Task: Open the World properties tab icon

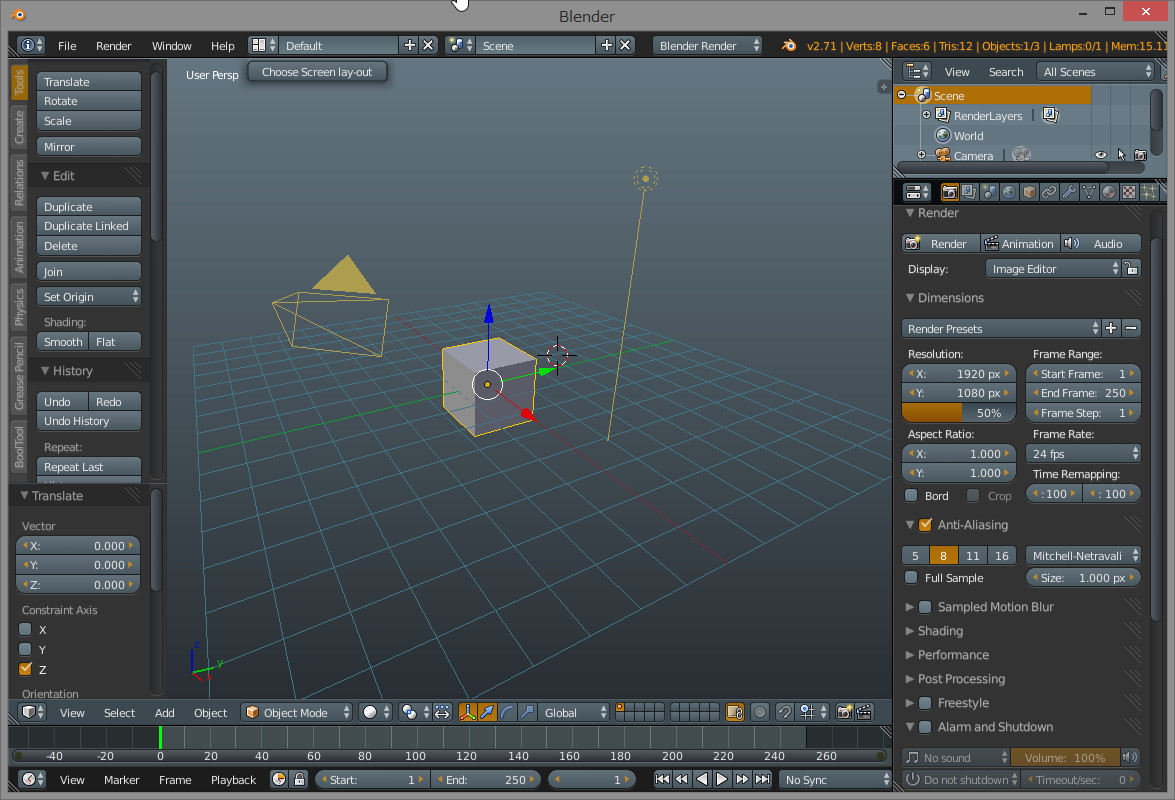Action: 1009,192
